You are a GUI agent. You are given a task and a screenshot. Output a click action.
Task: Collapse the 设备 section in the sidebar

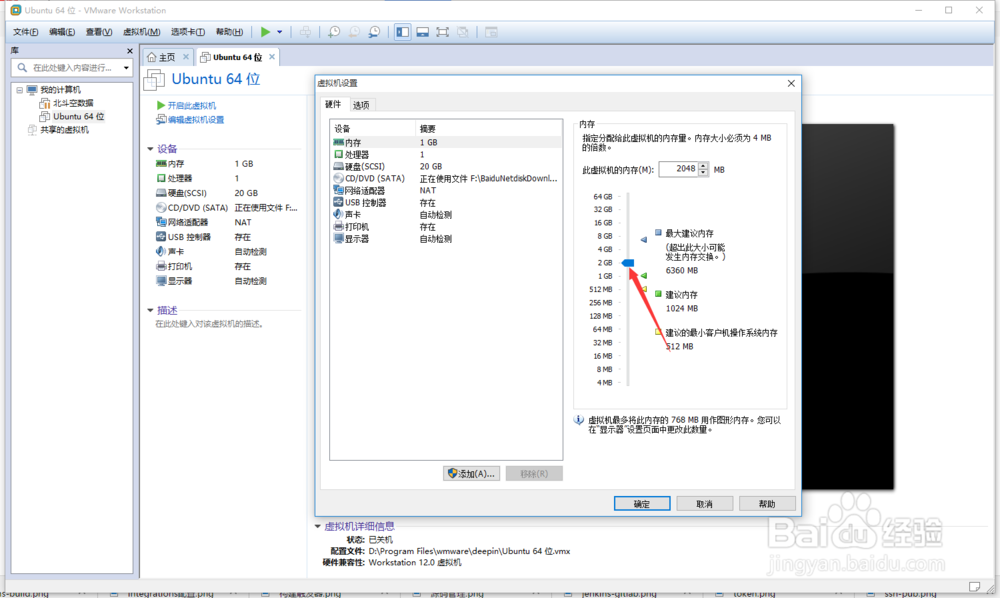click(x=150, y=147)
